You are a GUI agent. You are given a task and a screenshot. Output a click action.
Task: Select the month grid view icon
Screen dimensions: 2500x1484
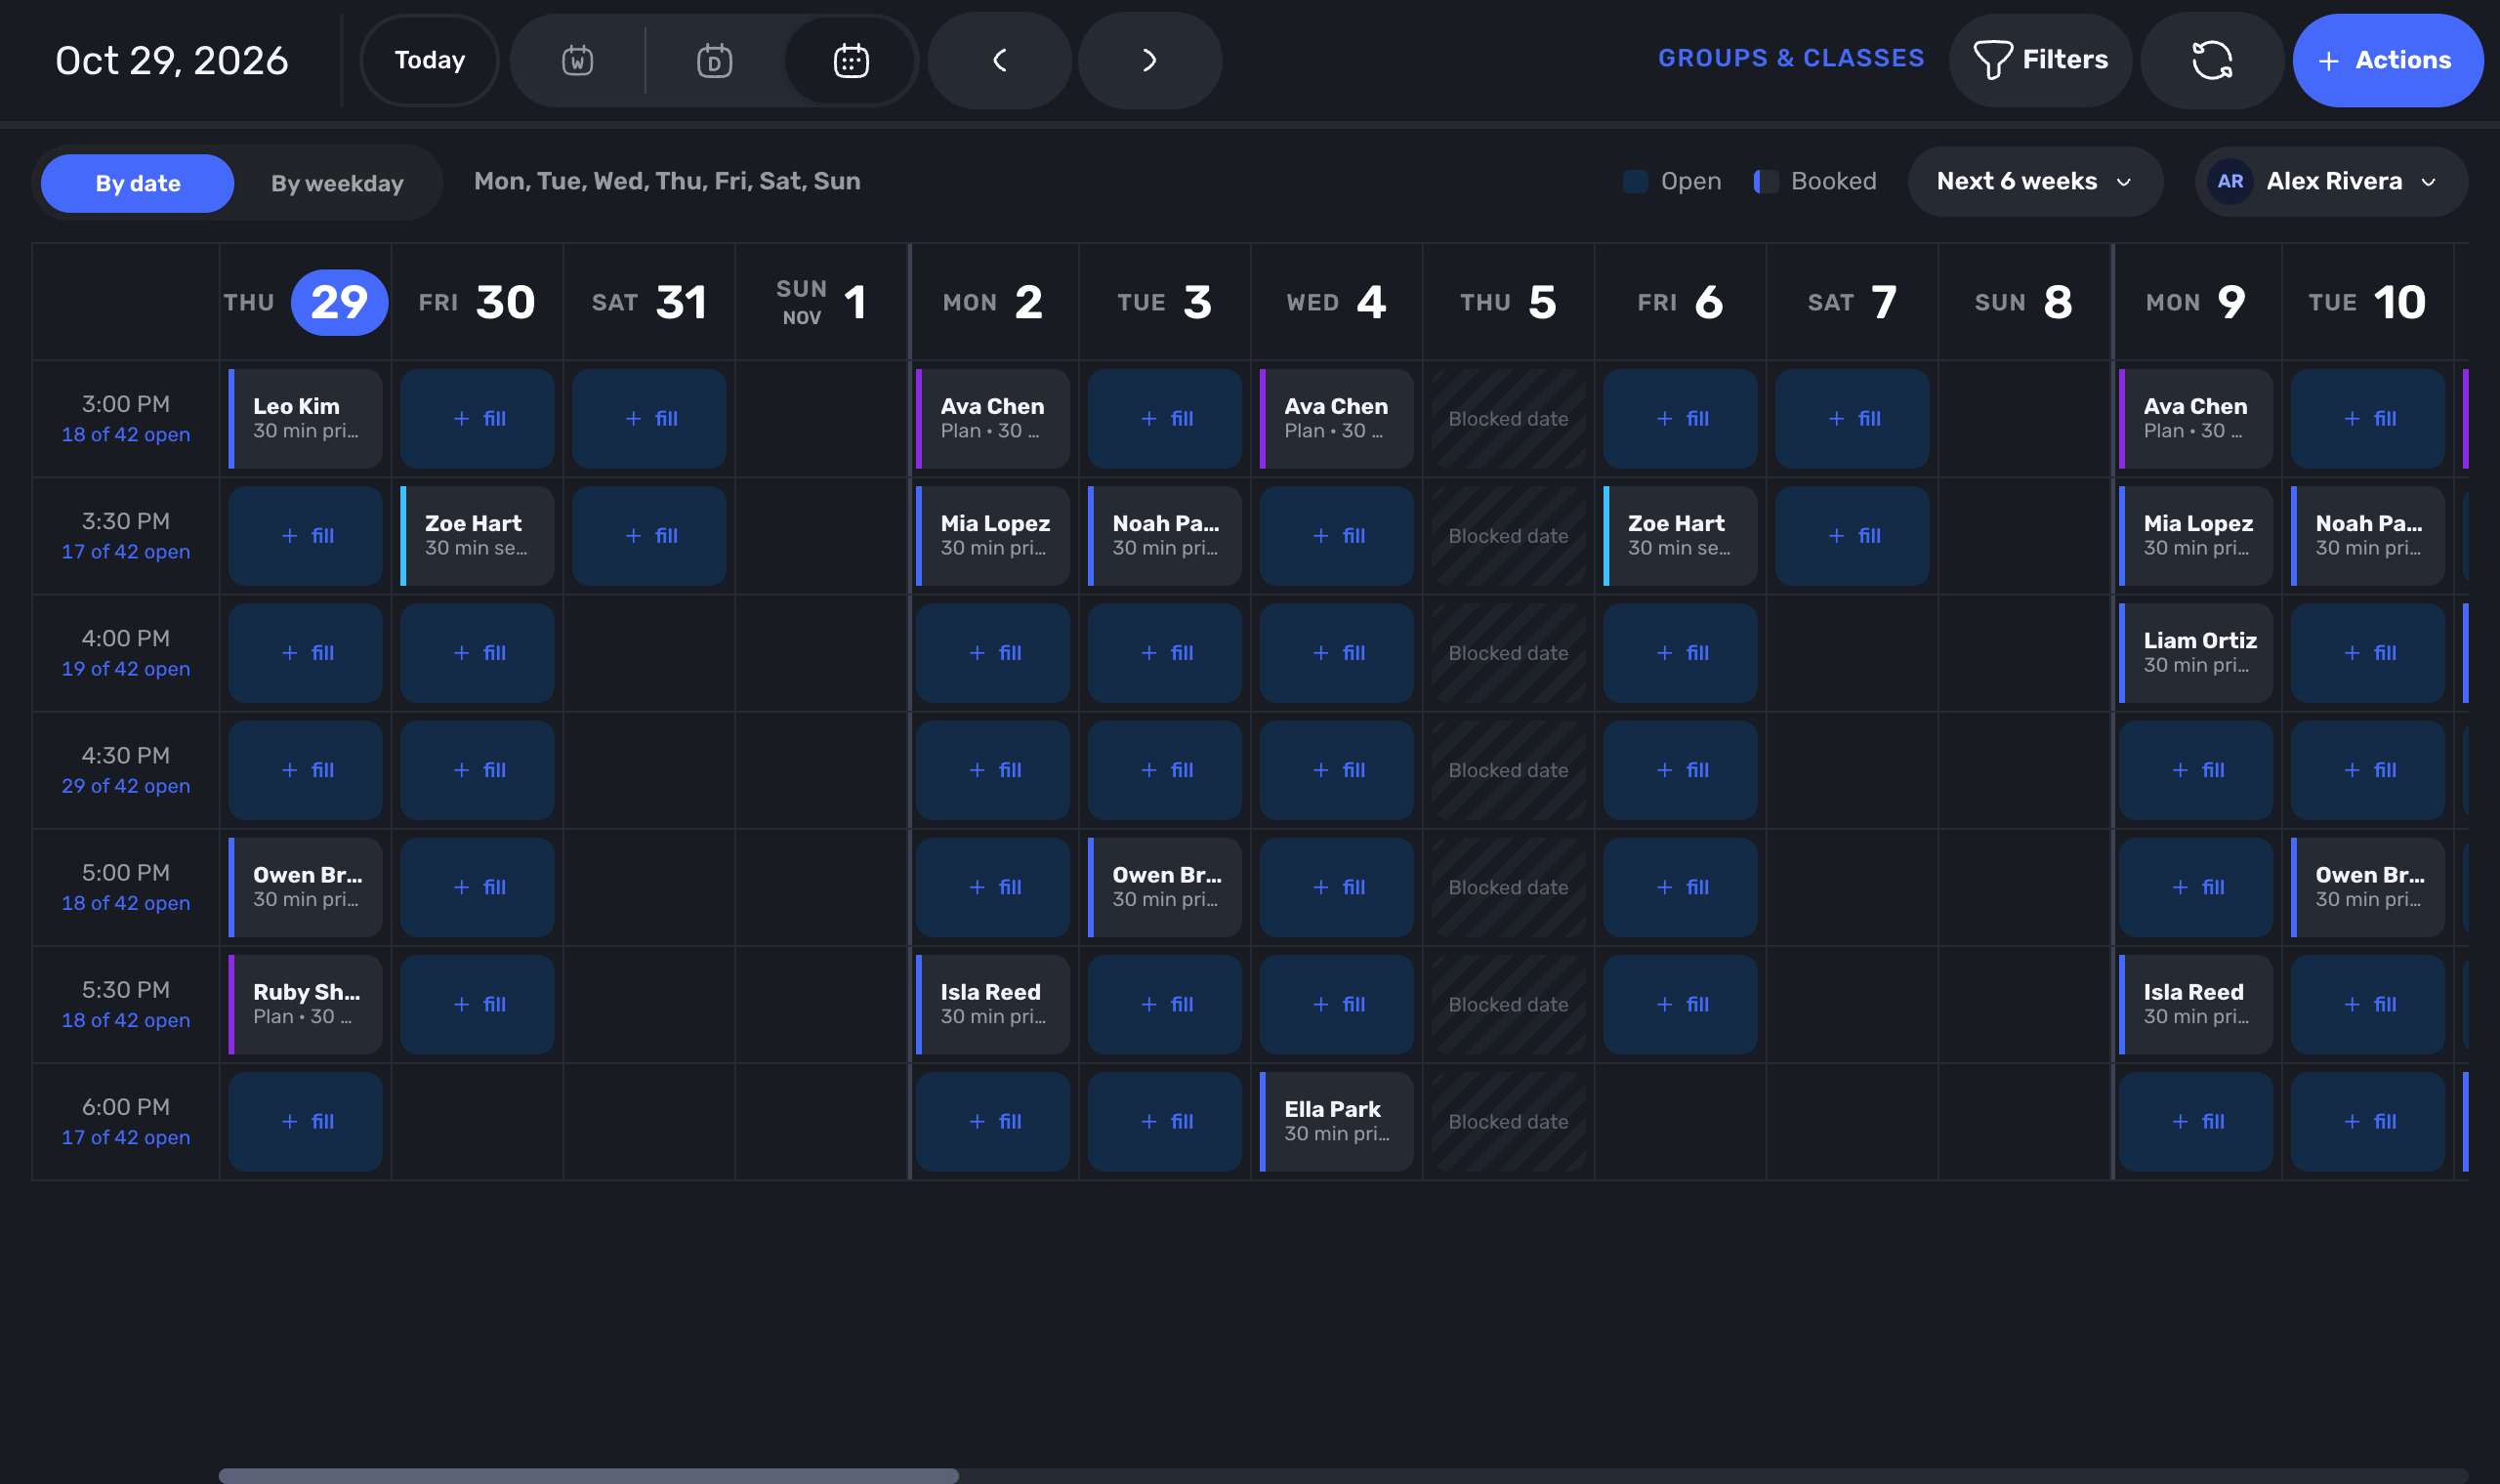click(x=851, y=60)
